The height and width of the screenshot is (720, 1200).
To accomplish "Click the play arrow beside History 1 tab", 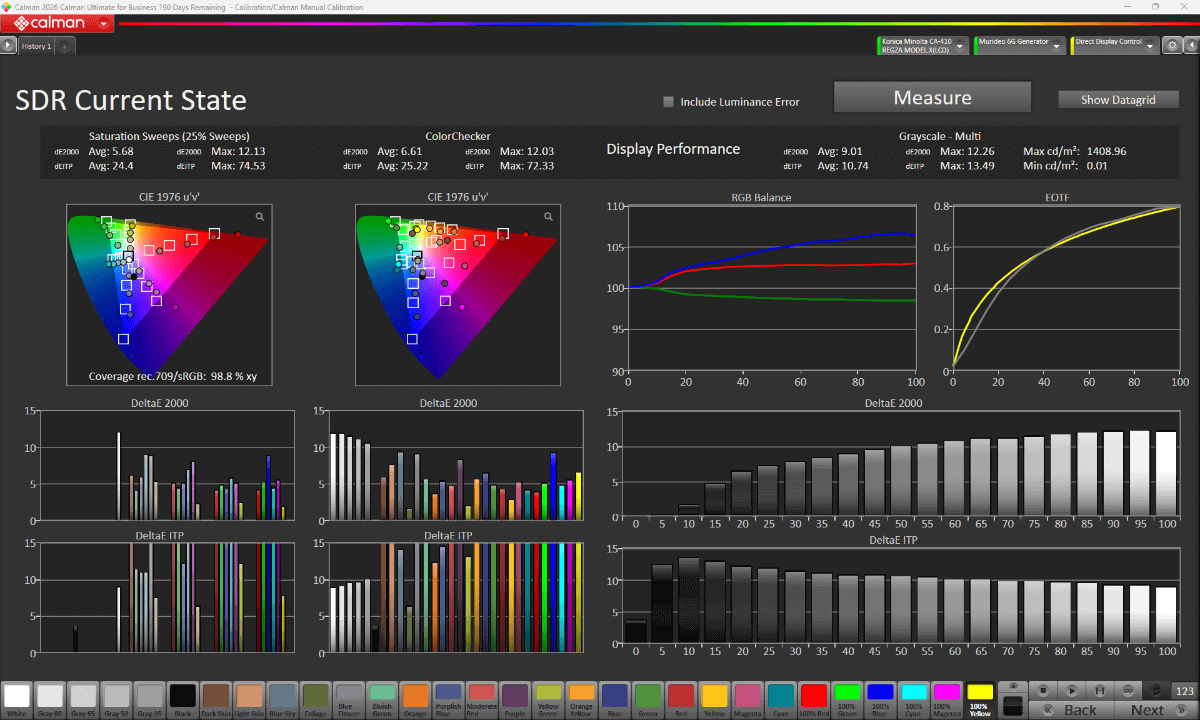I will point(8,45).
